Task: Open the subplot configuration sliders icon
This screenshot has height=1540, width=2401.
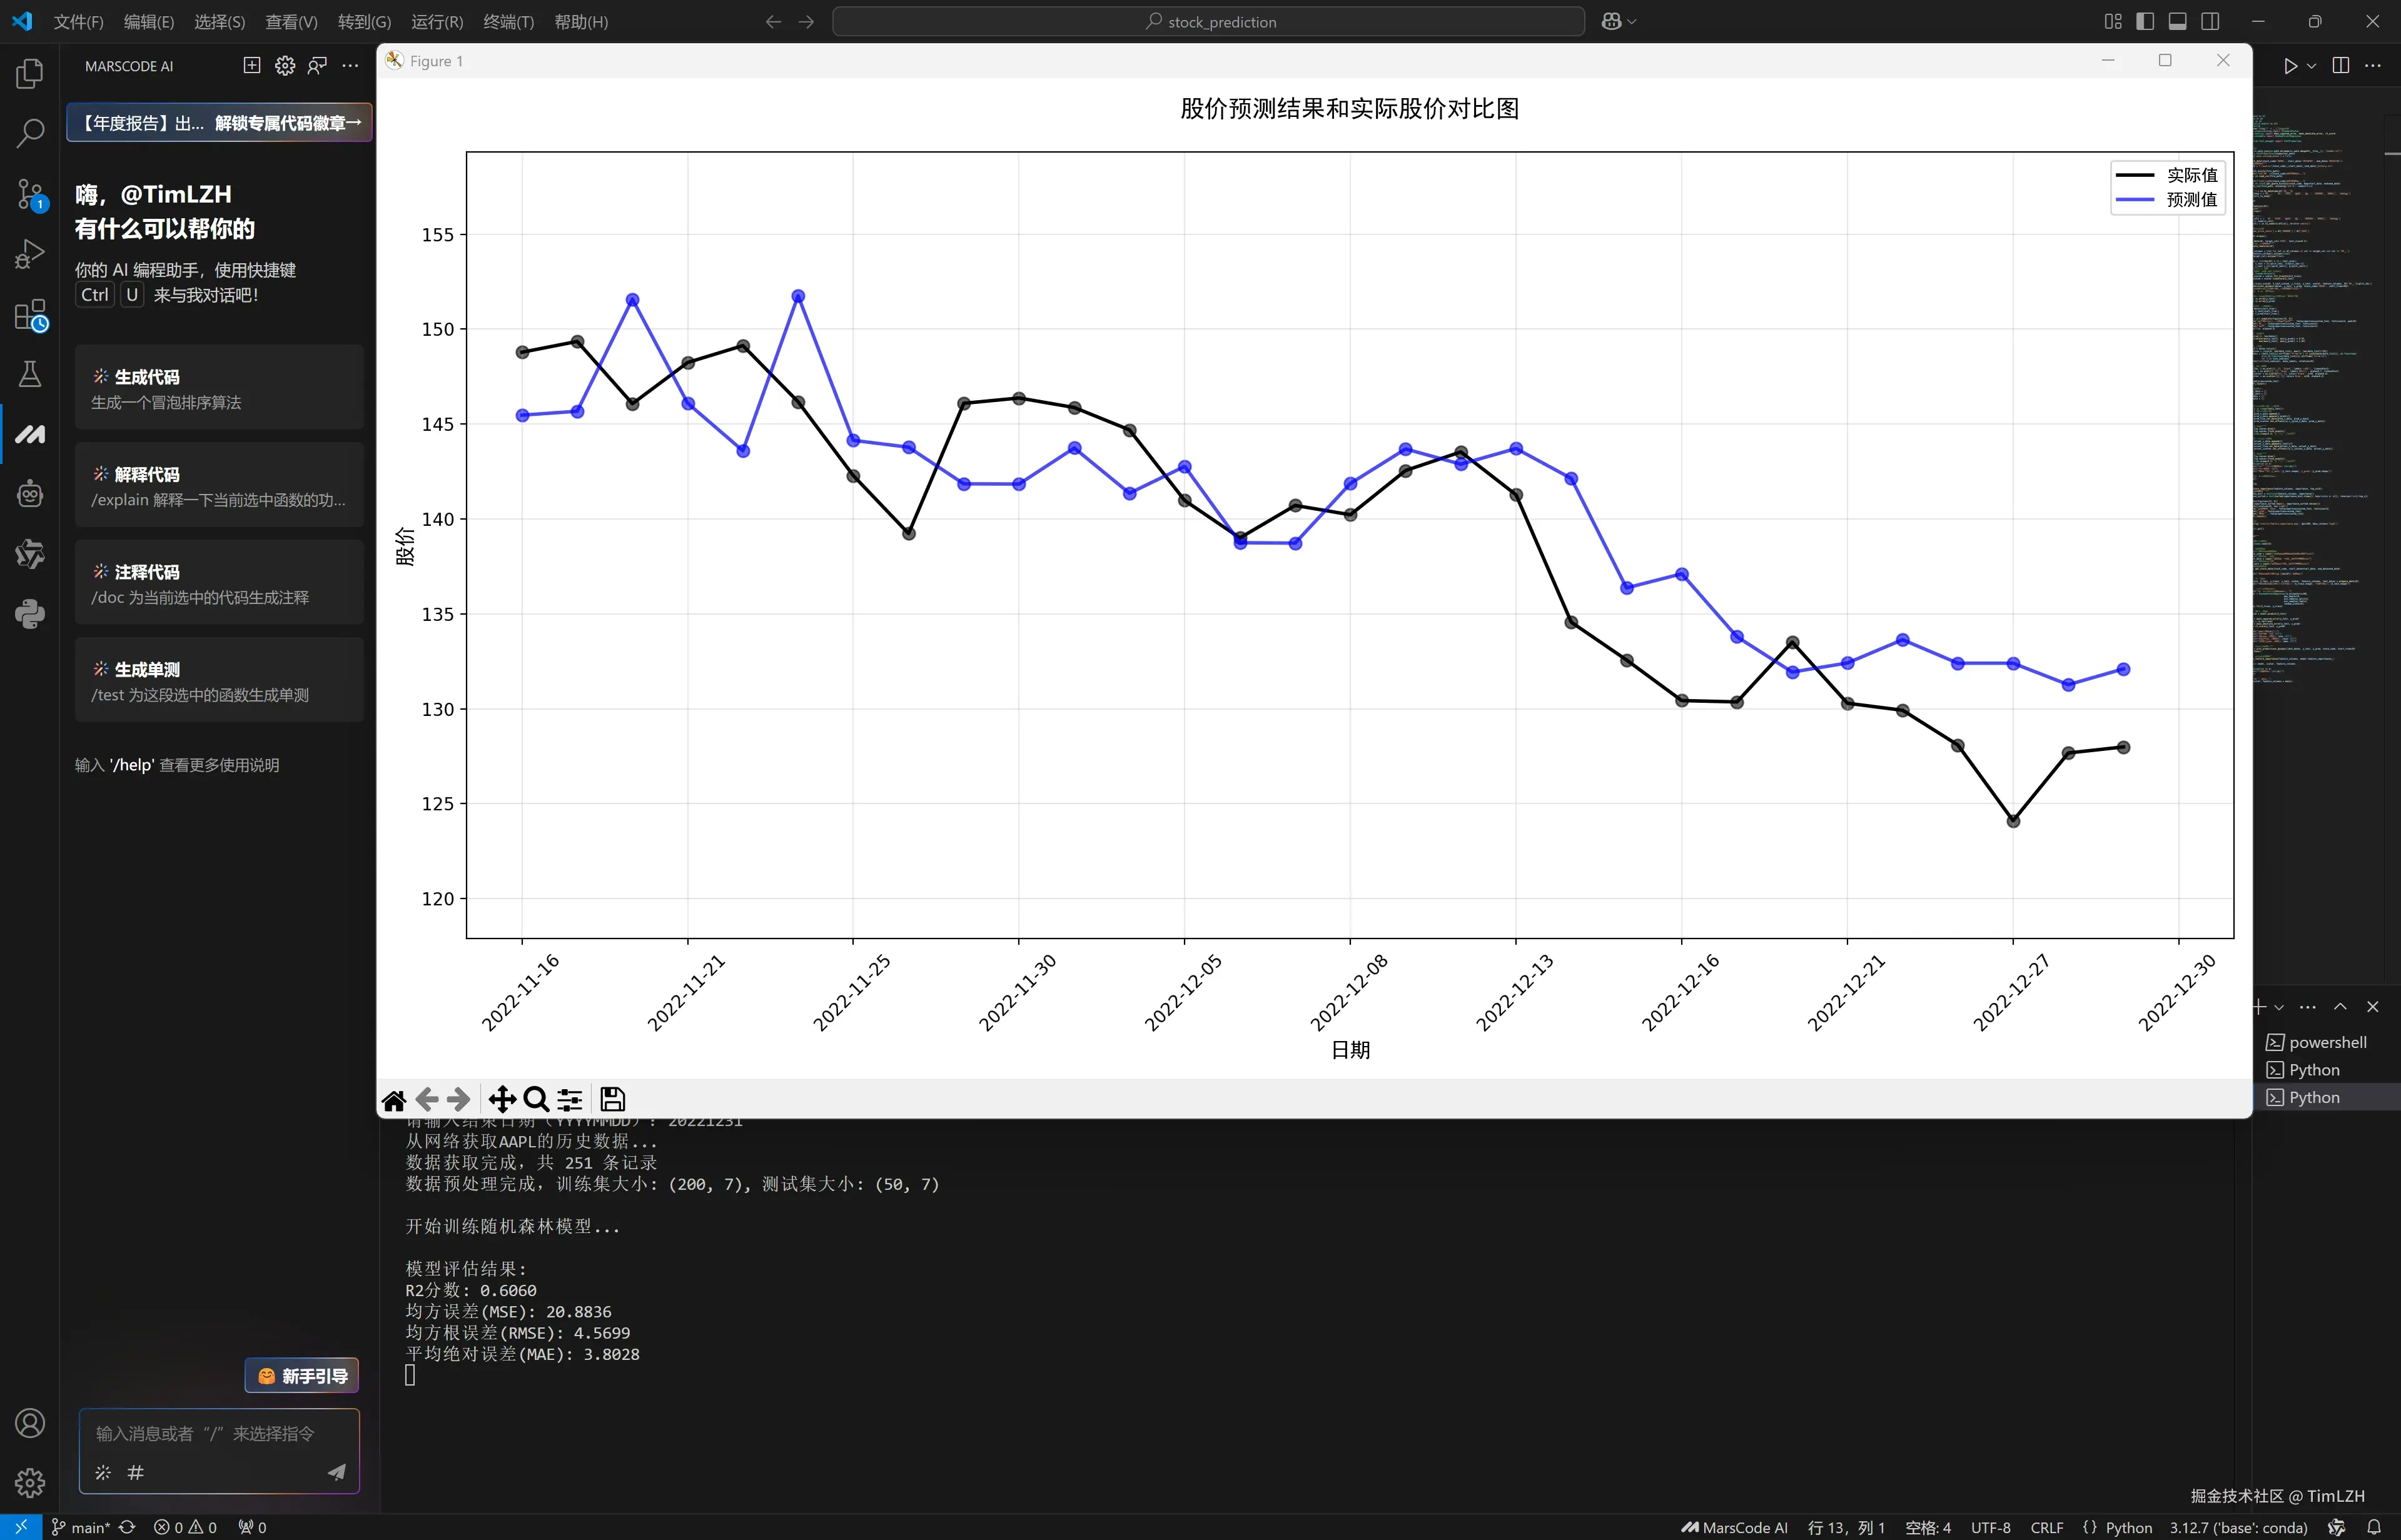Action: [x=569, y=1099]
